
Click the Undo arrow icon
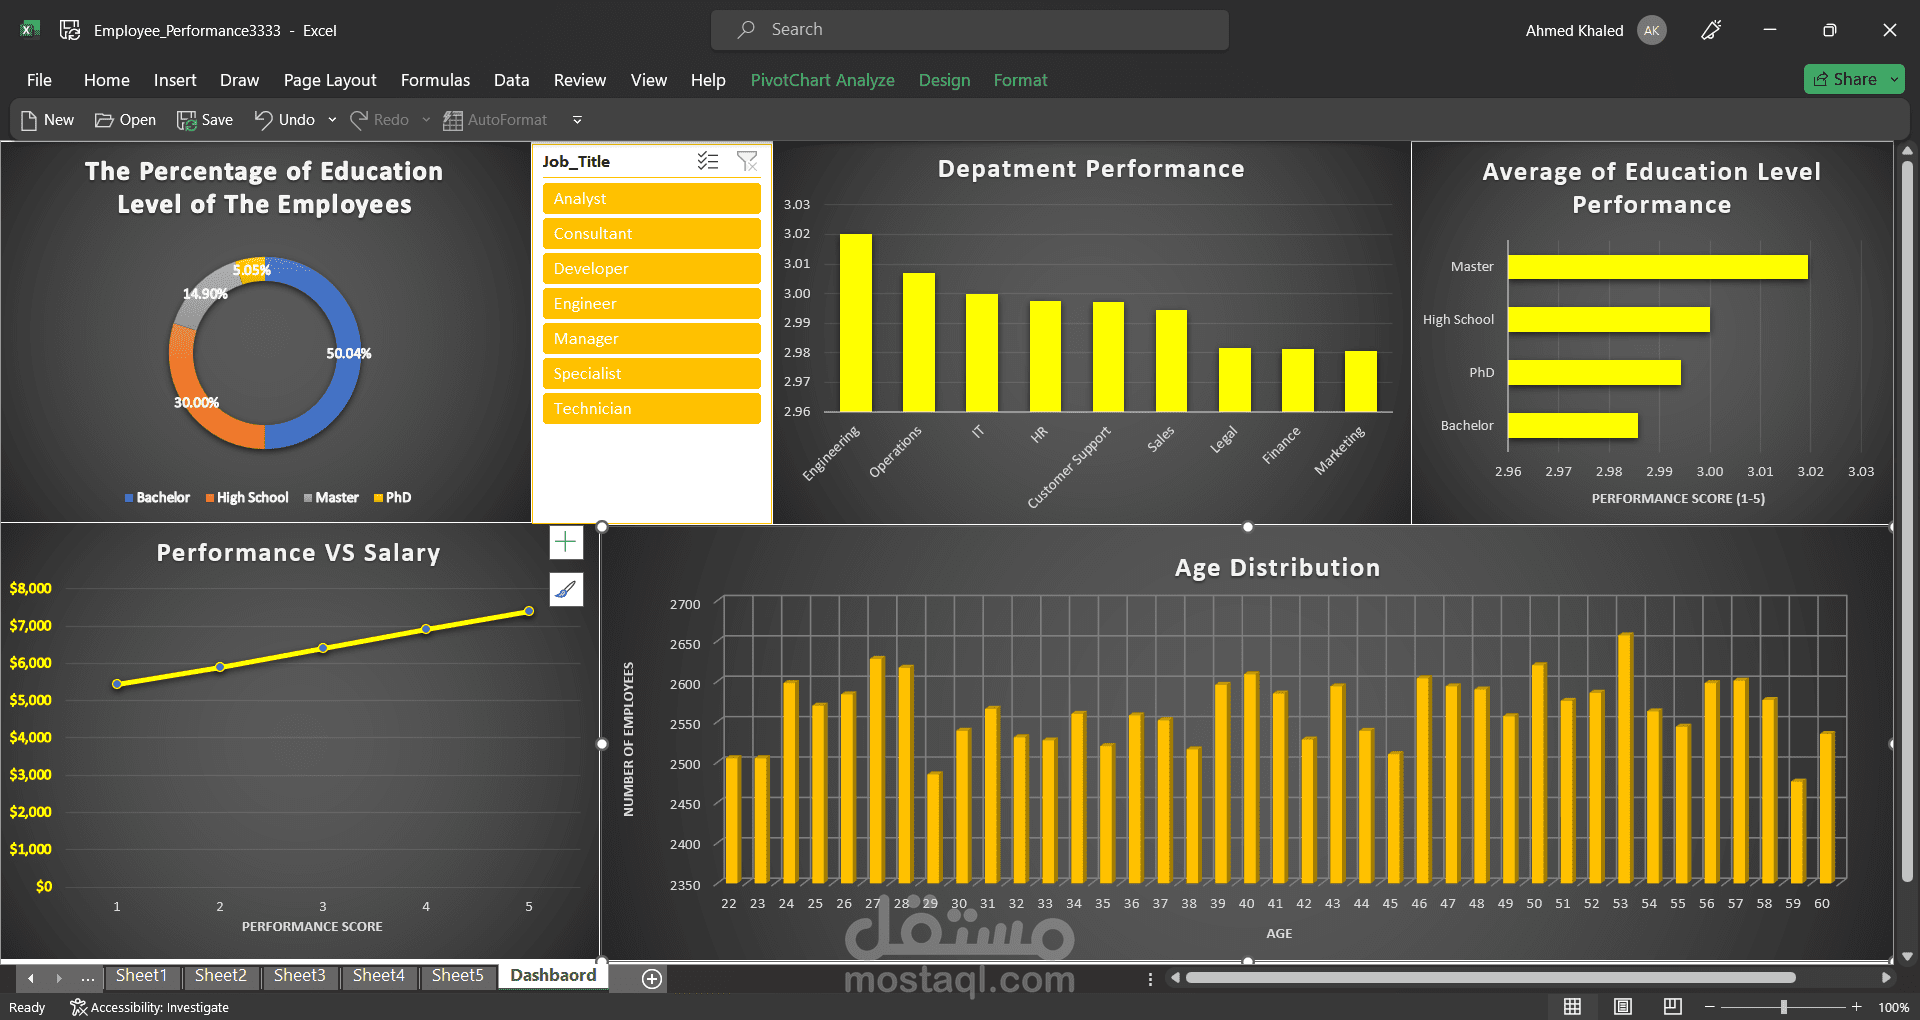coord(263,120)
